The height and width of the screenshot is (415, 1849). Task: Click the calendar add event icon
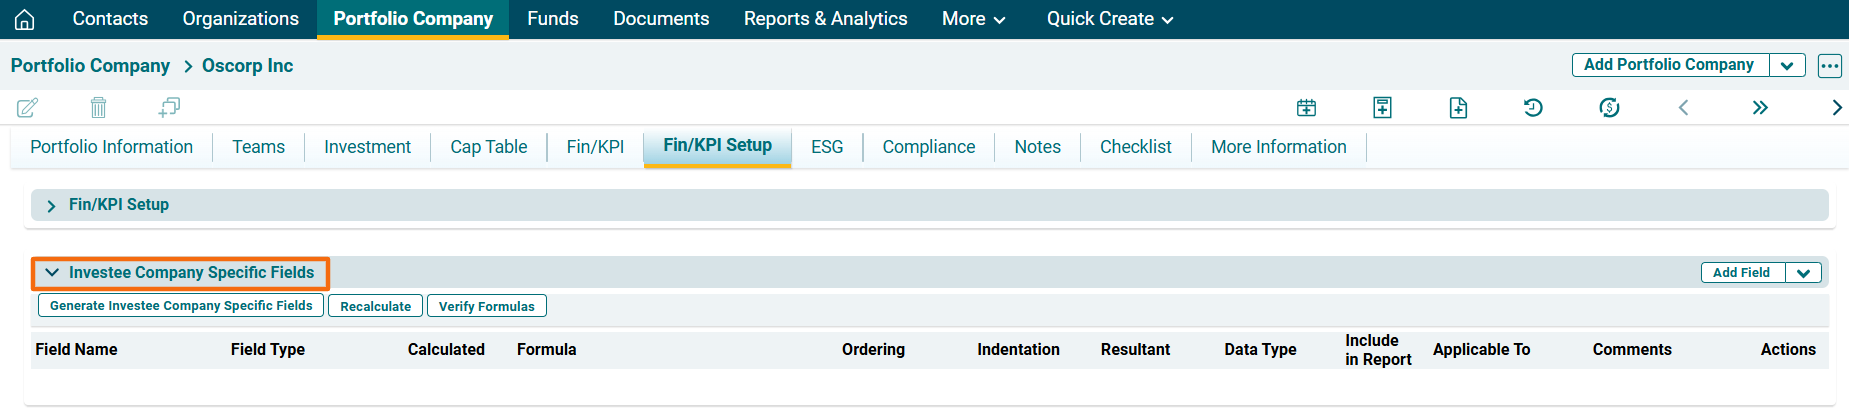pyautogui.click(x=1306, y=107)
